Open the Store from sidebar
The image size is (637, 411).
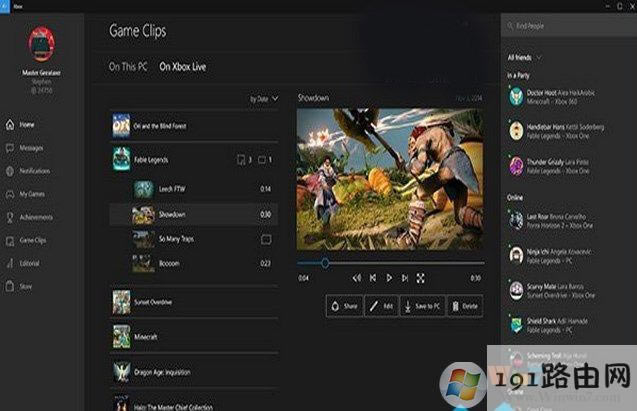point(26,286)
